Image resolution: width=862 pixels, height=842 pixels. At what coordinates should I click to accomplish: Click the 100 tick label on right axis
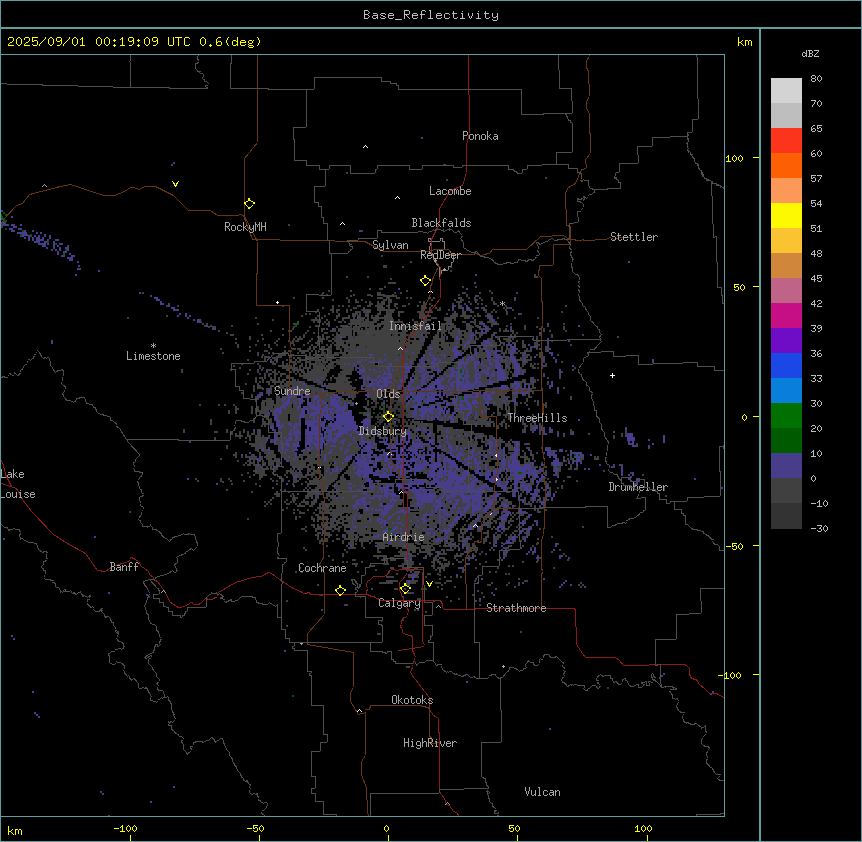pos(734,158)
